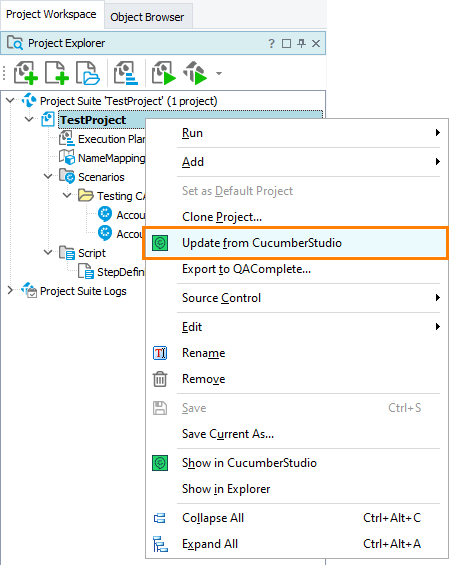Choose Rename from the context menu
Image resolution: width=449 pixels, height=565 pixels.
click(x=296, y=353)
